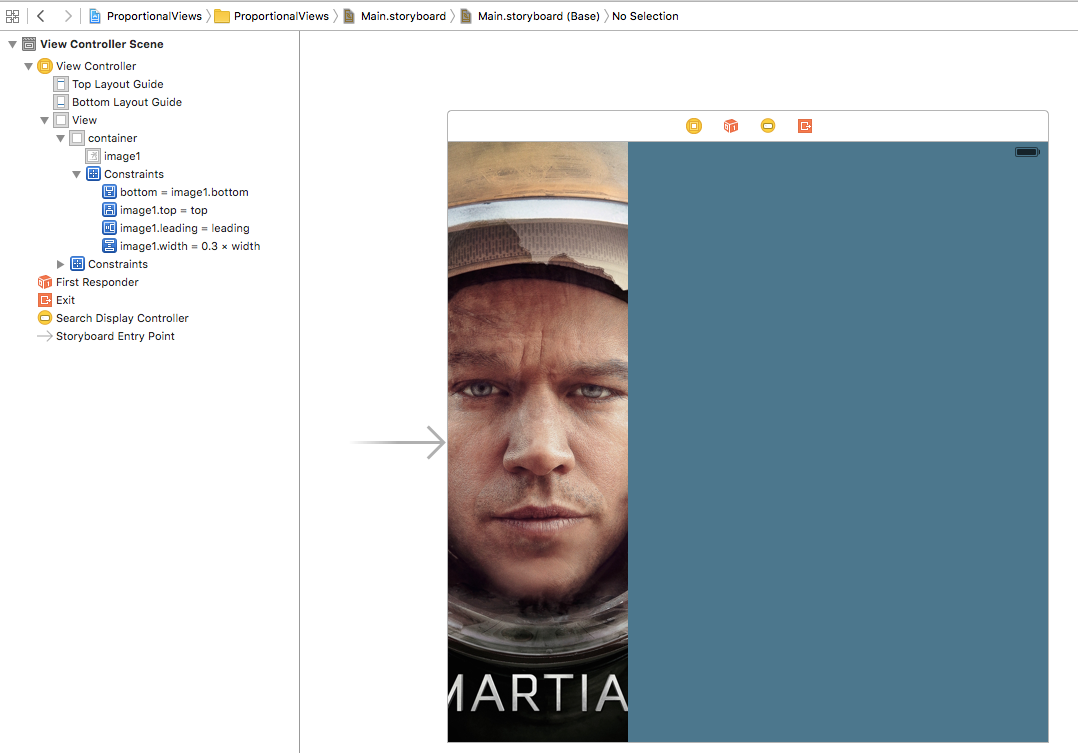Select Top Layout Guide
The width and height of the screenshot is (1078, 753).
click(x=150, y=84)
